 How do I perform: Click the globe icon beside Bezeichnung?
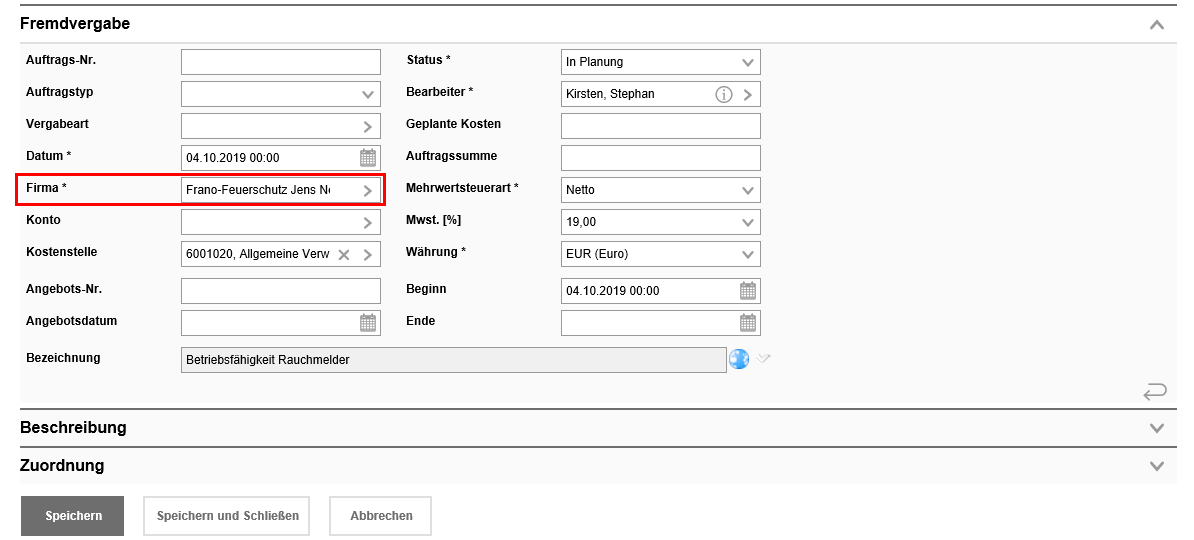coord(739,359)
